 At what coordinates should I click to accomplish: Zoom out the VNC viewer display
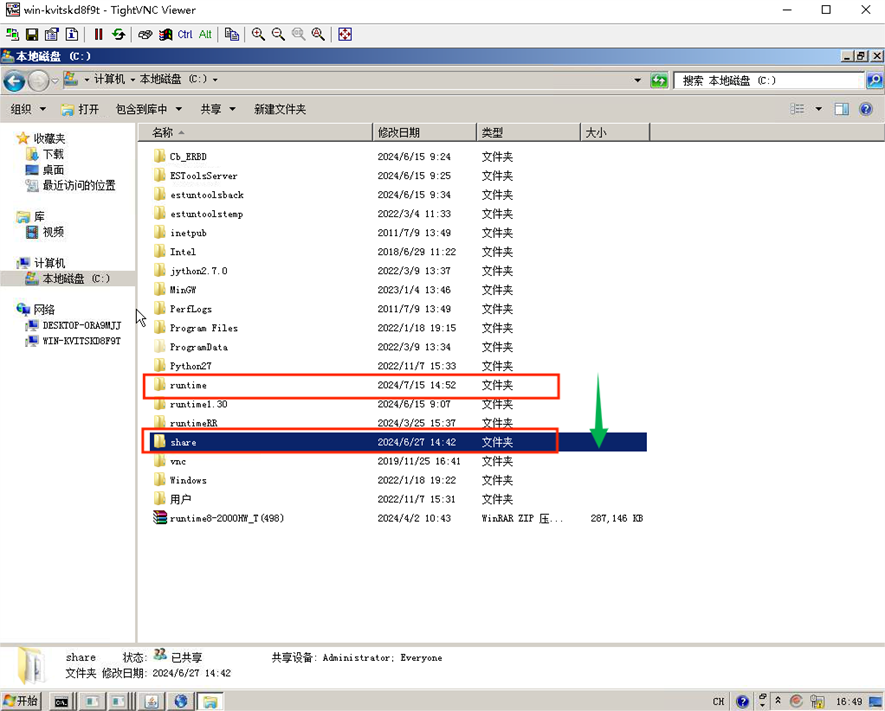tap(278, 34)
